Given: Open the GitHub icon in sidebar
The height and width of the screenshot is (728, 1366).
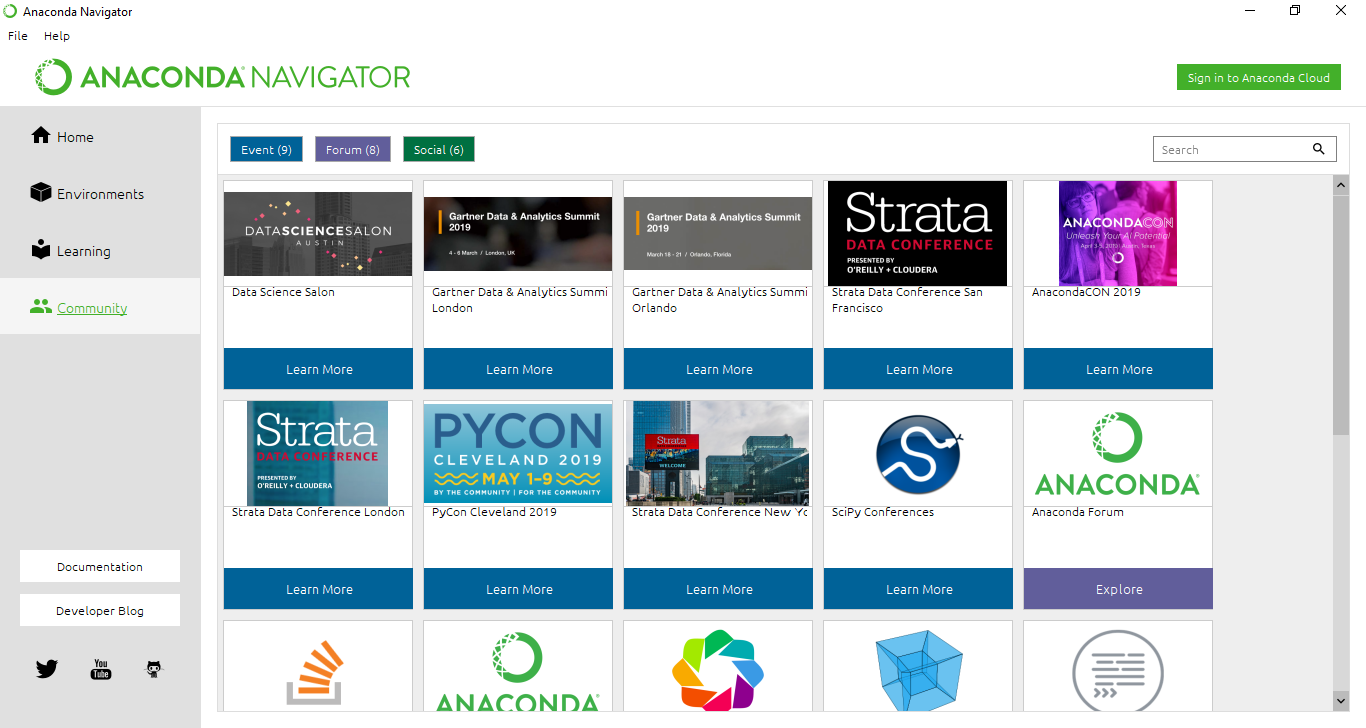Looking at the screenshot, I should coord(153,669).
